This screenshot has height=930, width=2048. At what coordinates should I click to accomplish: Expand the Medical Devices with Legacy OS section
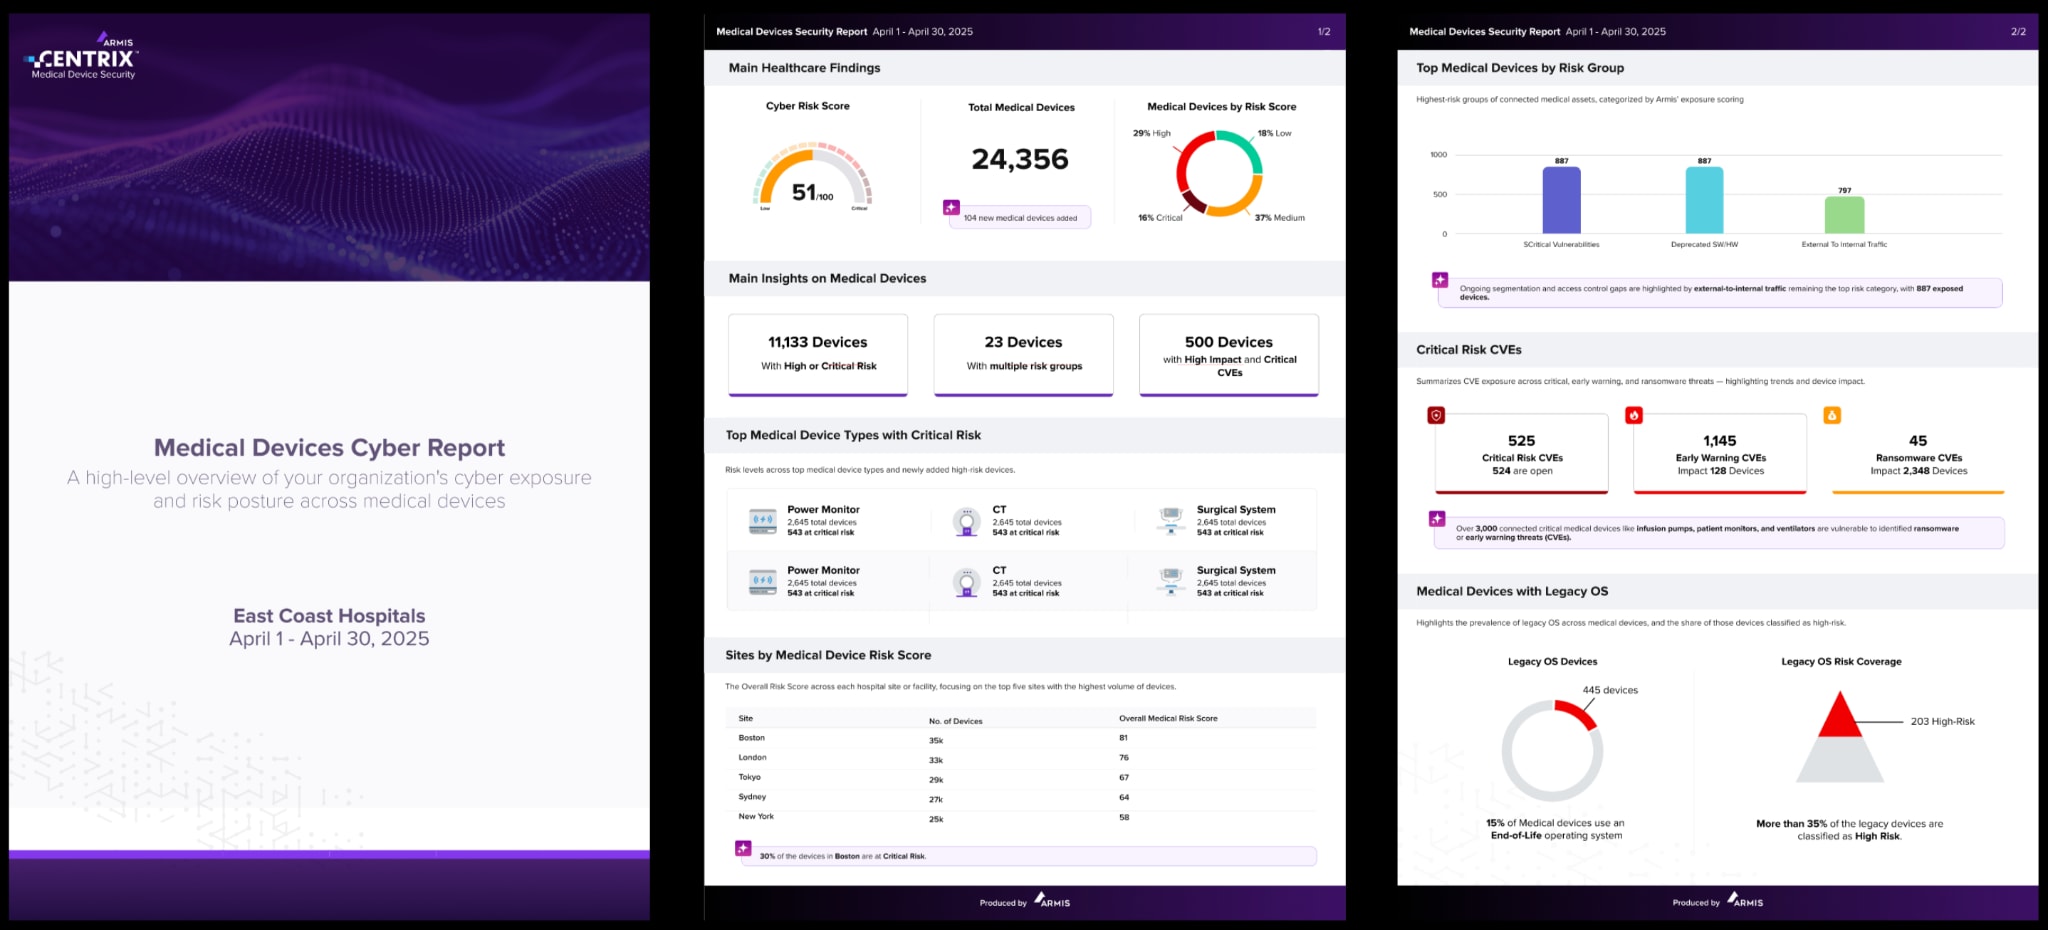1514,591
